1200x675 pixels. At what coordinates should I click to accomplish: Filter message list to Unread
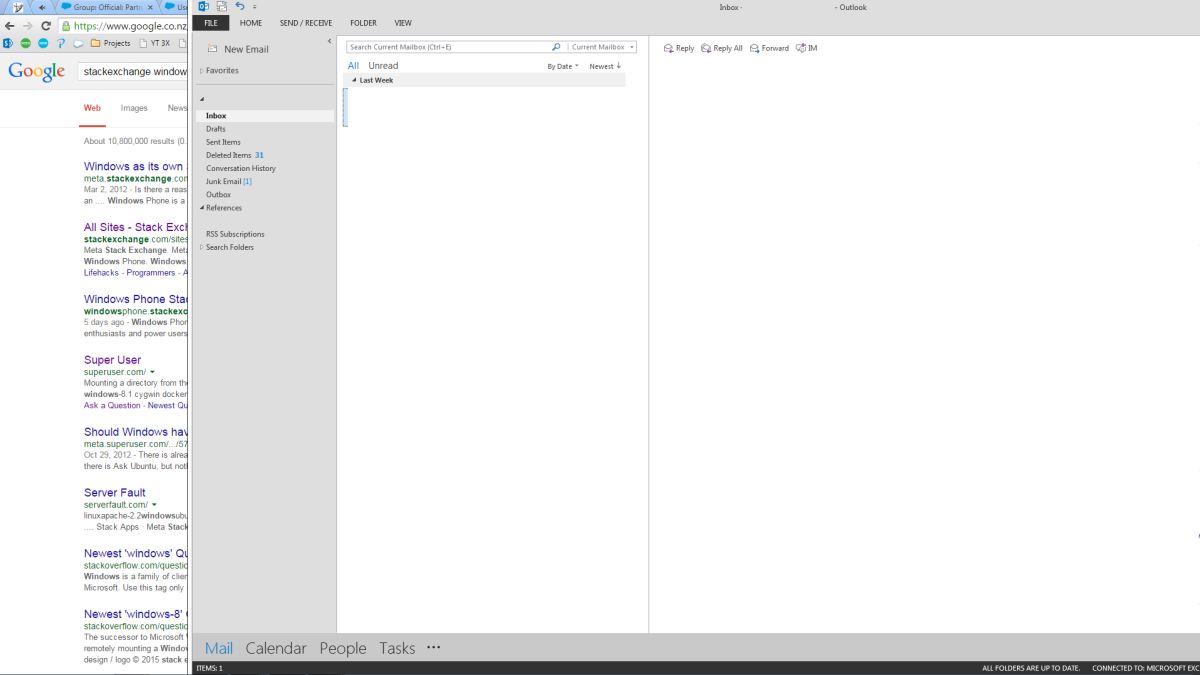point(383,66)
